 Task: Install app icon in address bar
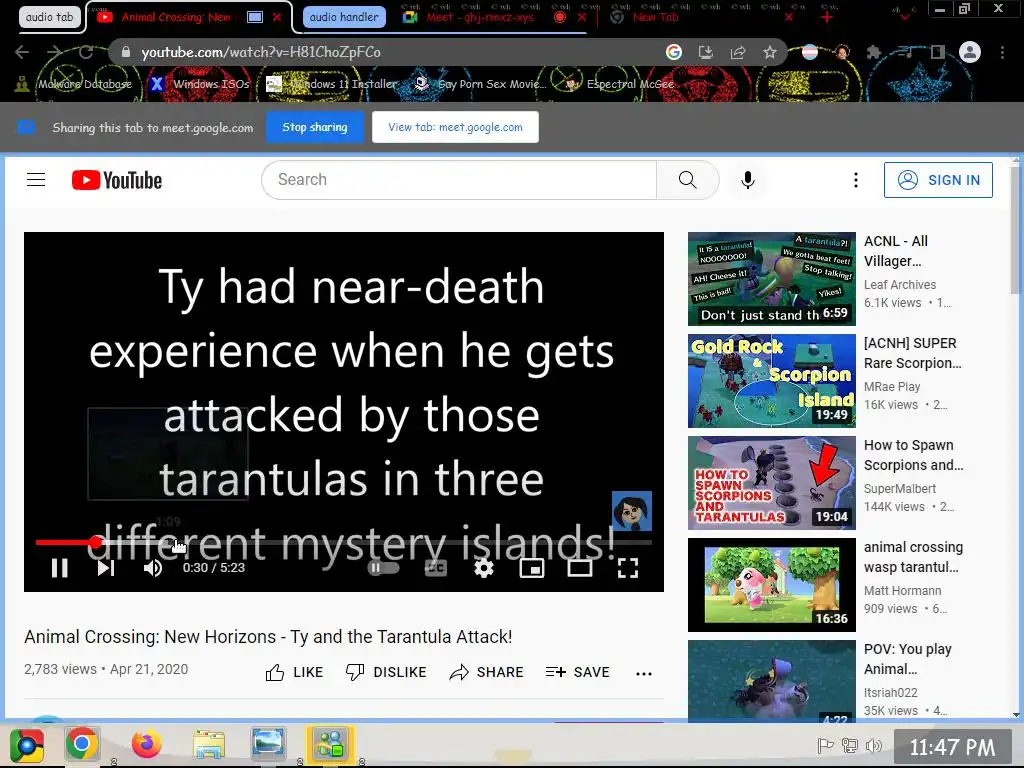(x=706, y=52)
